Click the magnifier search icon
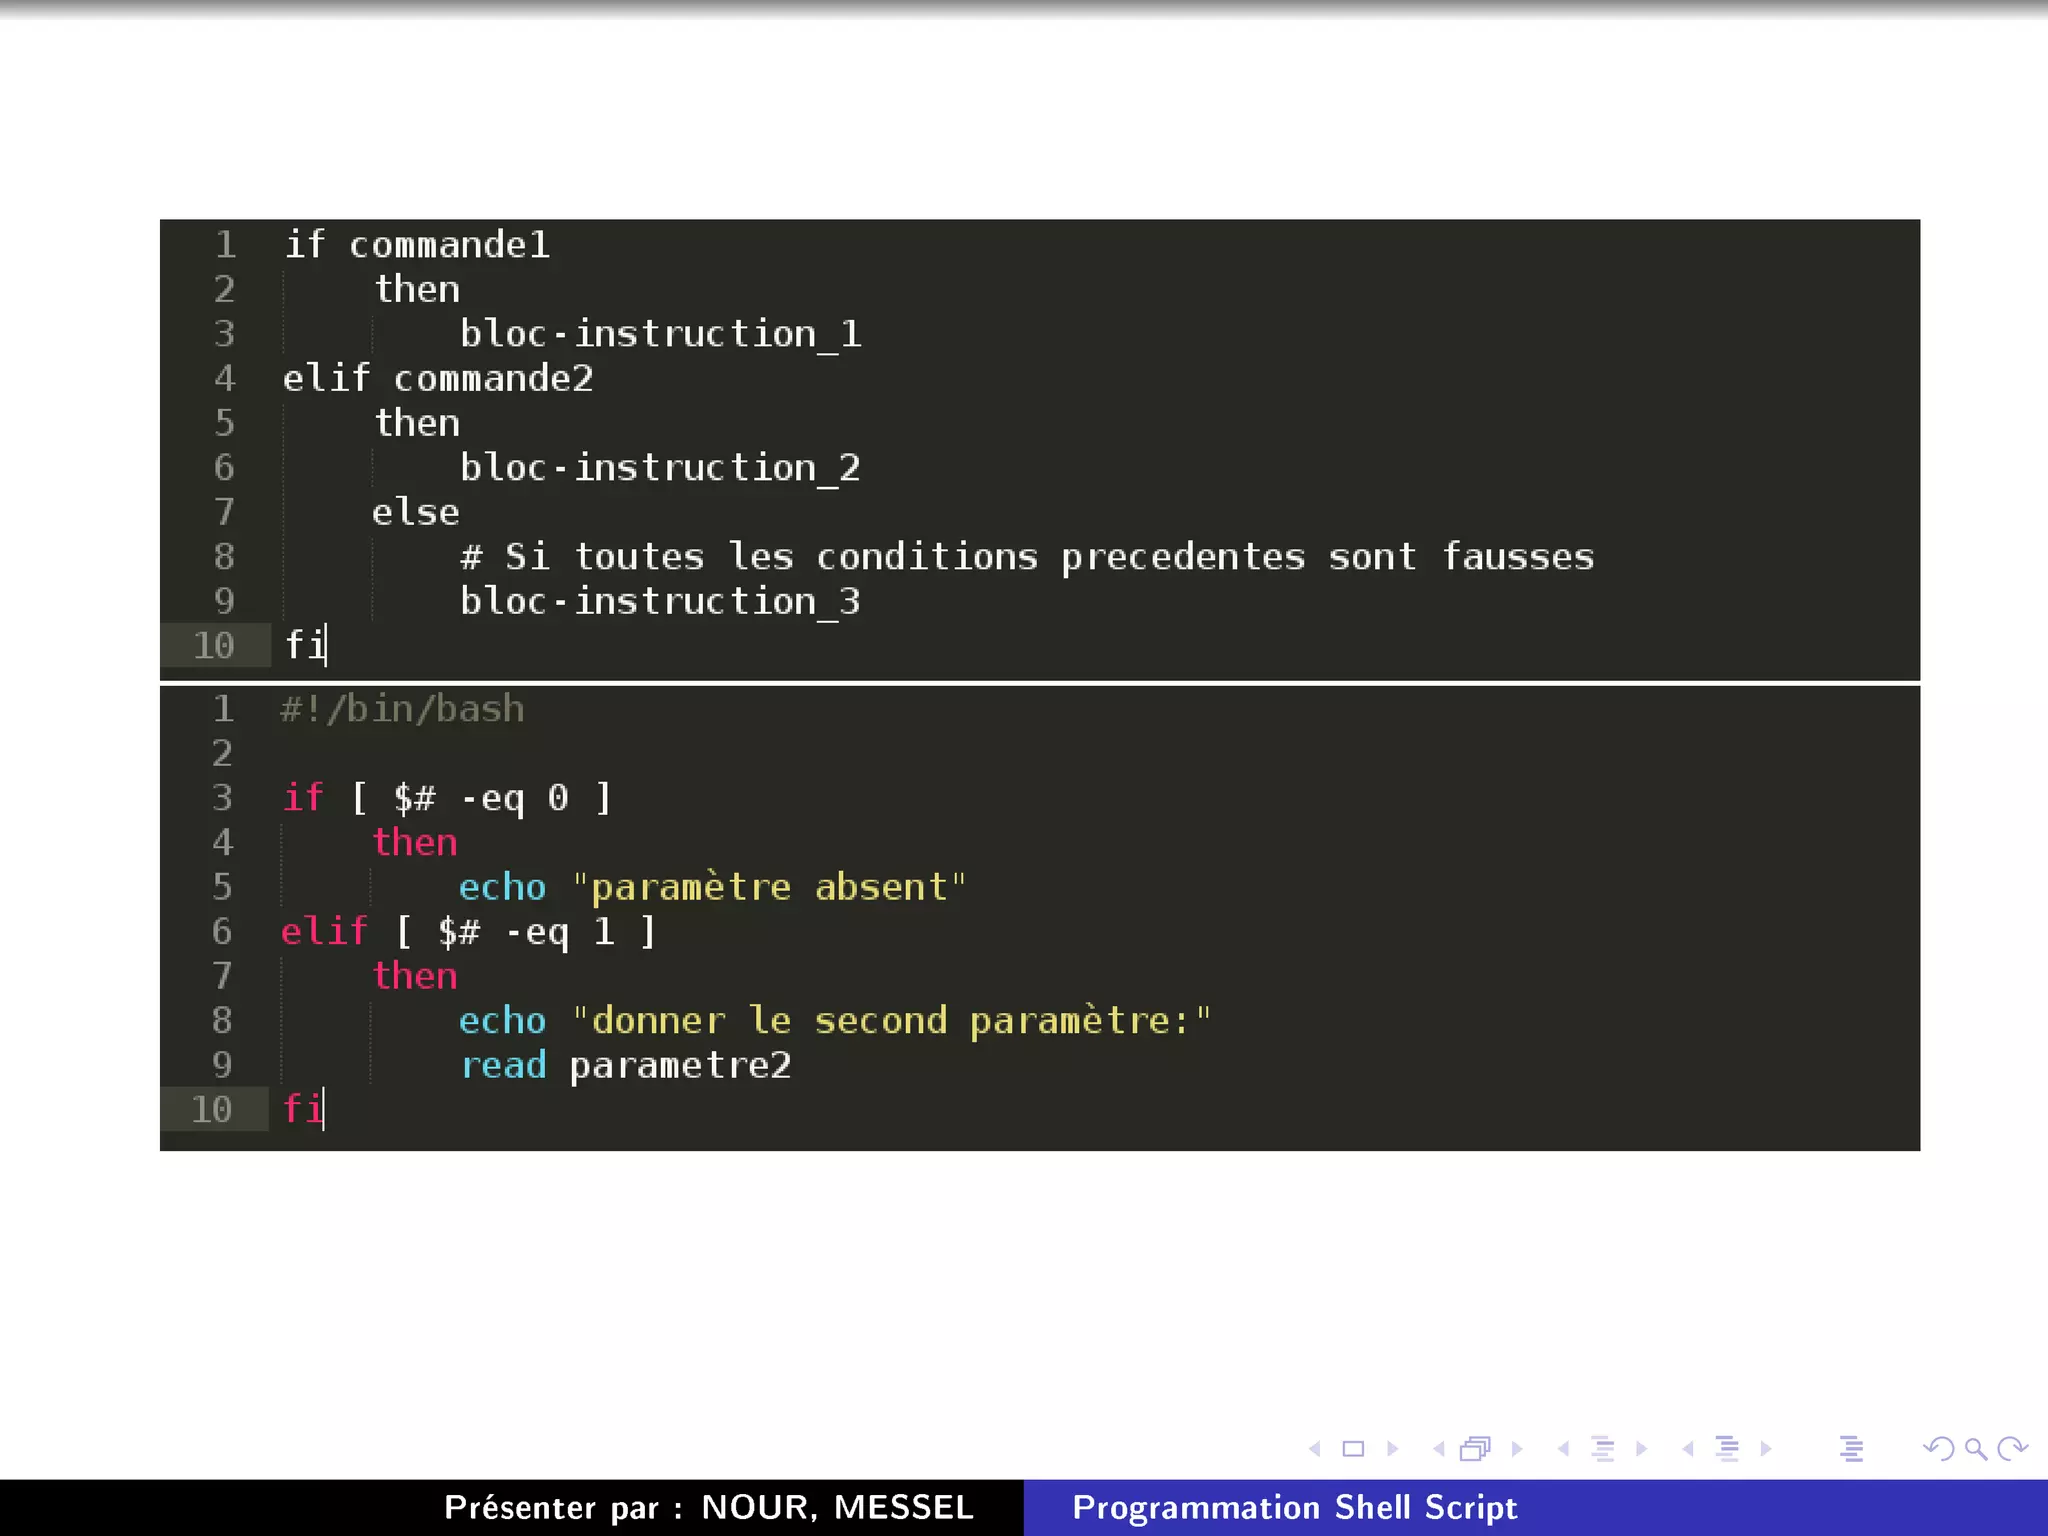The image size is (2048, 1536). (1975, 1449)
